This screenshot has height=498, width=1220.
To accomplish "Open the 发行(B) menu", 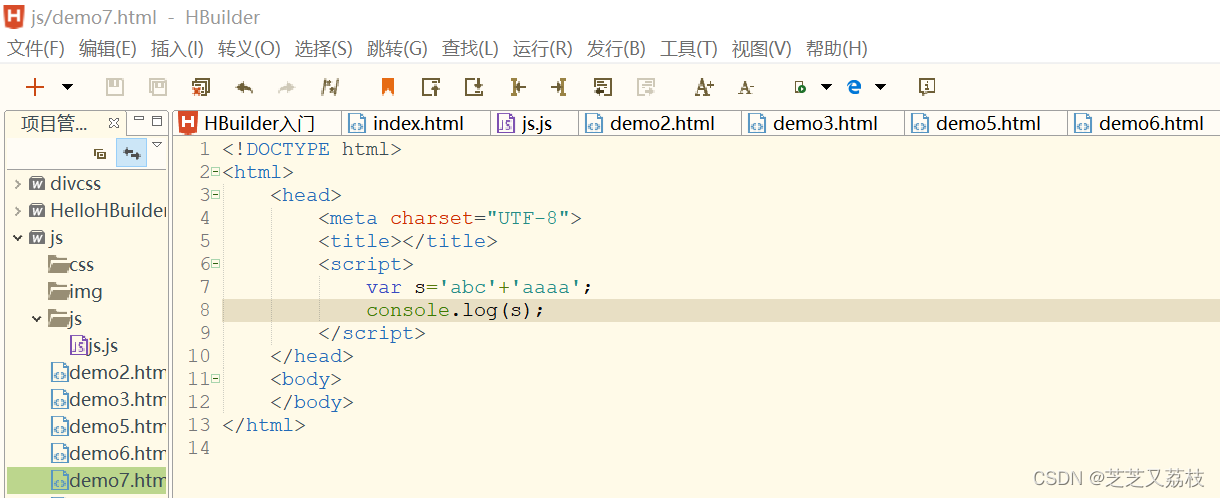I will click(616, 48).
